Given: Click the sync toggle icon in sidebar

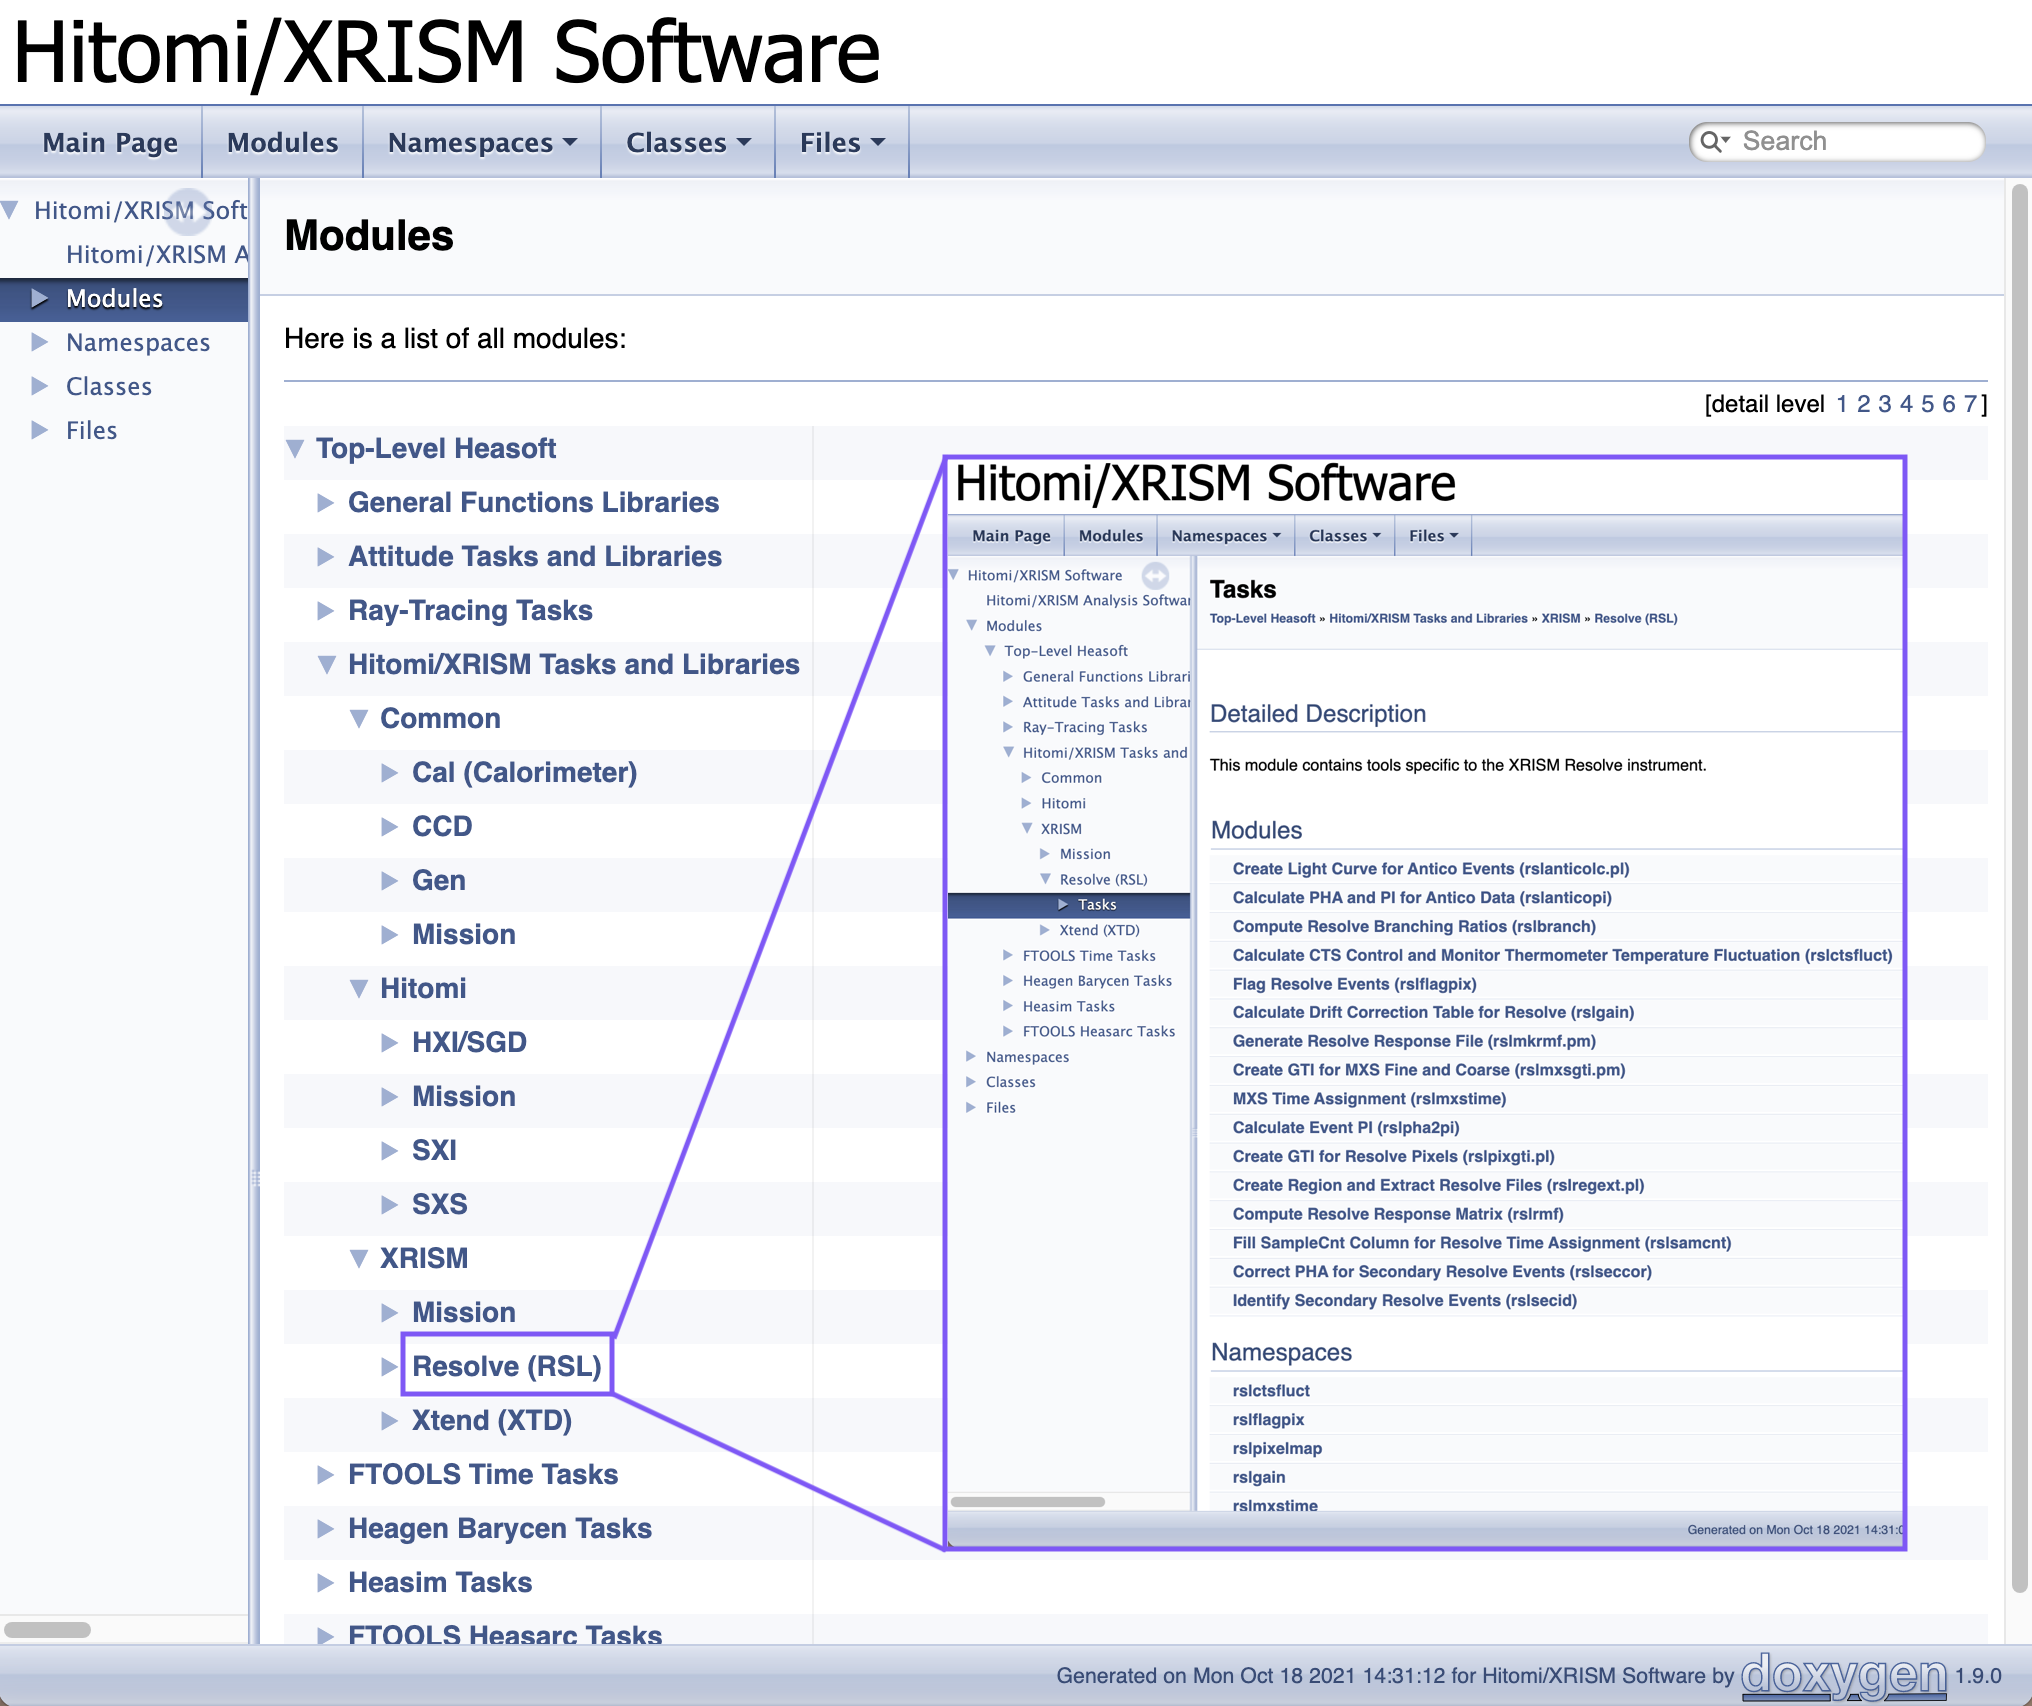Looking at the screenshot, I should (x=187, y=210).
